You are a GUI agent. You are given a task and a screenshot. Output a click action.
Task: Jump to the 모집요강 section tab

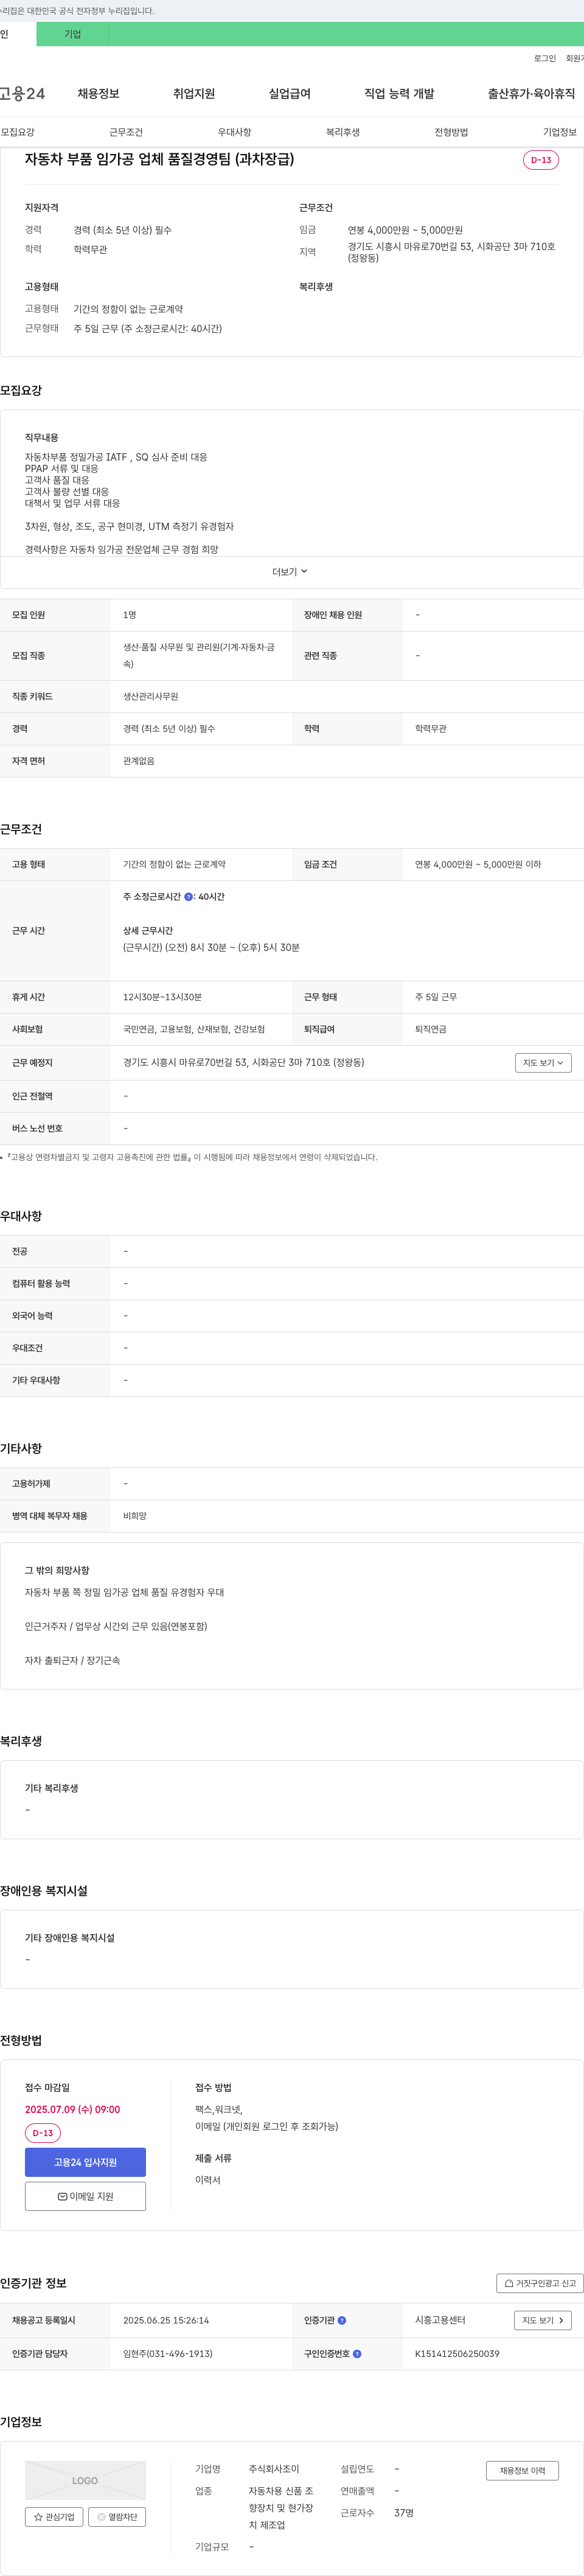tap(18, 132)
